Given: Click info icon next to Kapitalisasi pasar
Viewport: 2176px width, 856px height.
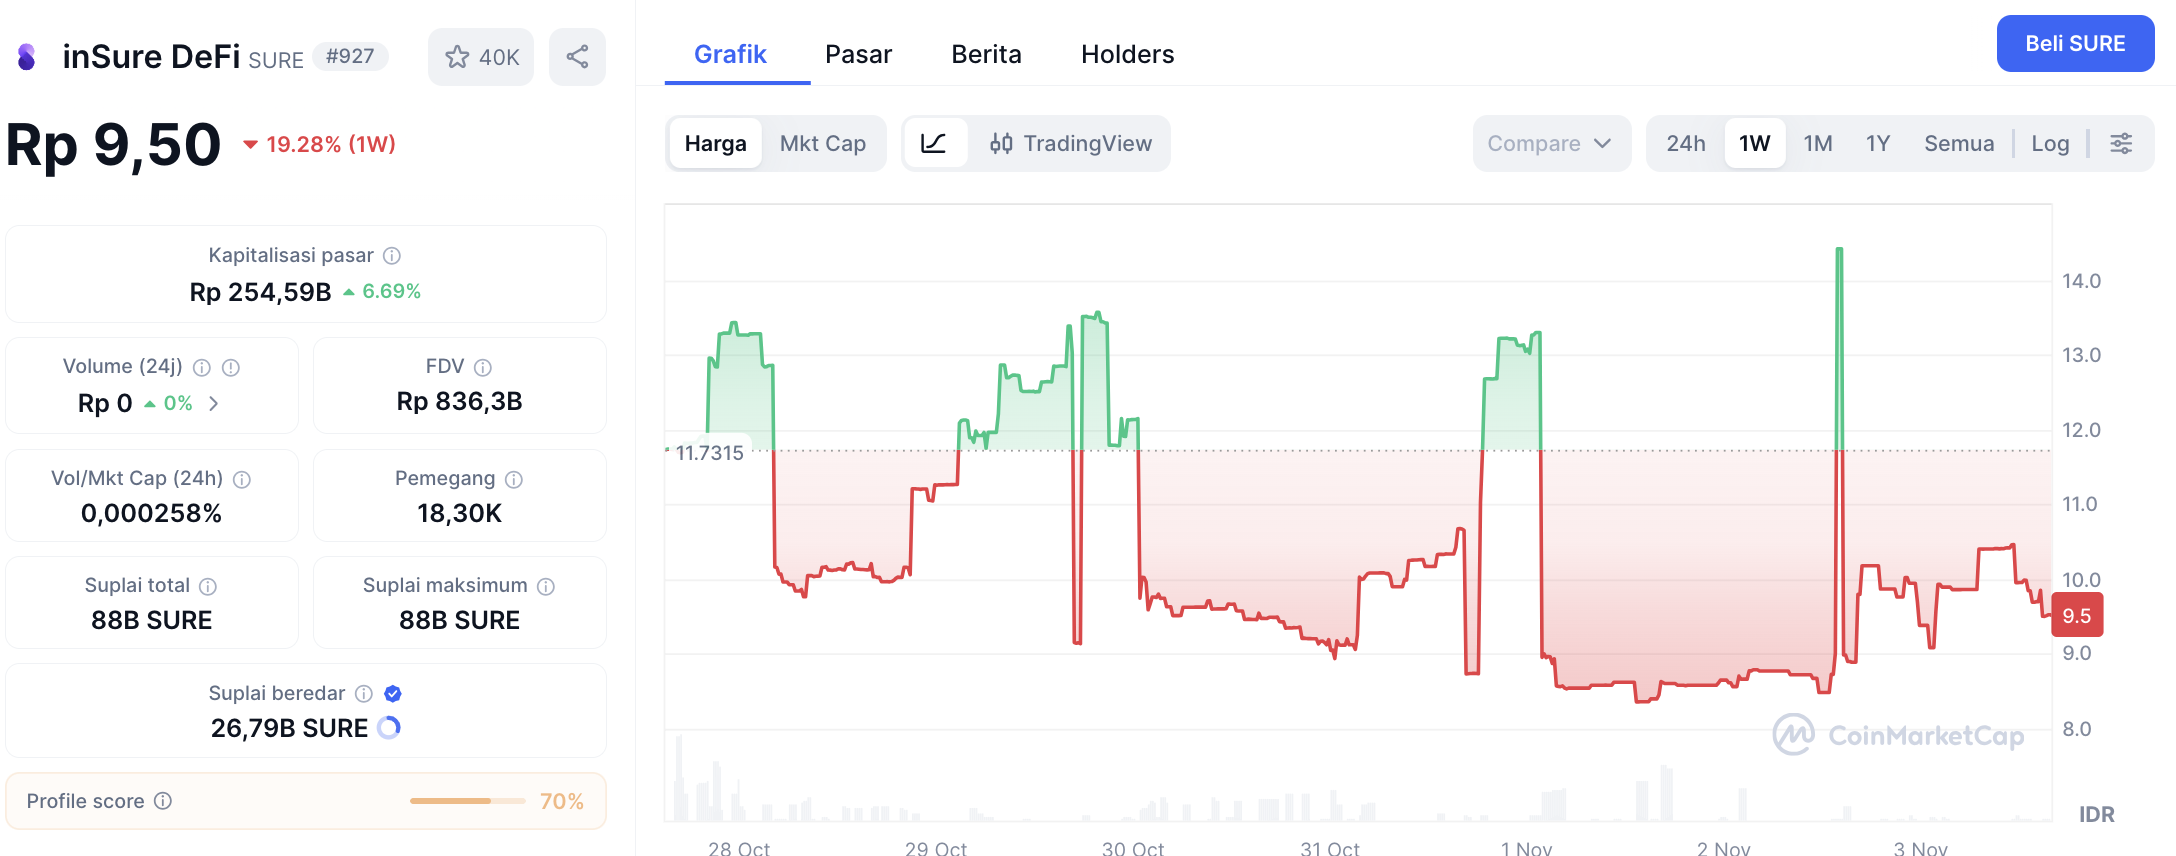Looking at the screenshot, I should [x=392, y=256].
